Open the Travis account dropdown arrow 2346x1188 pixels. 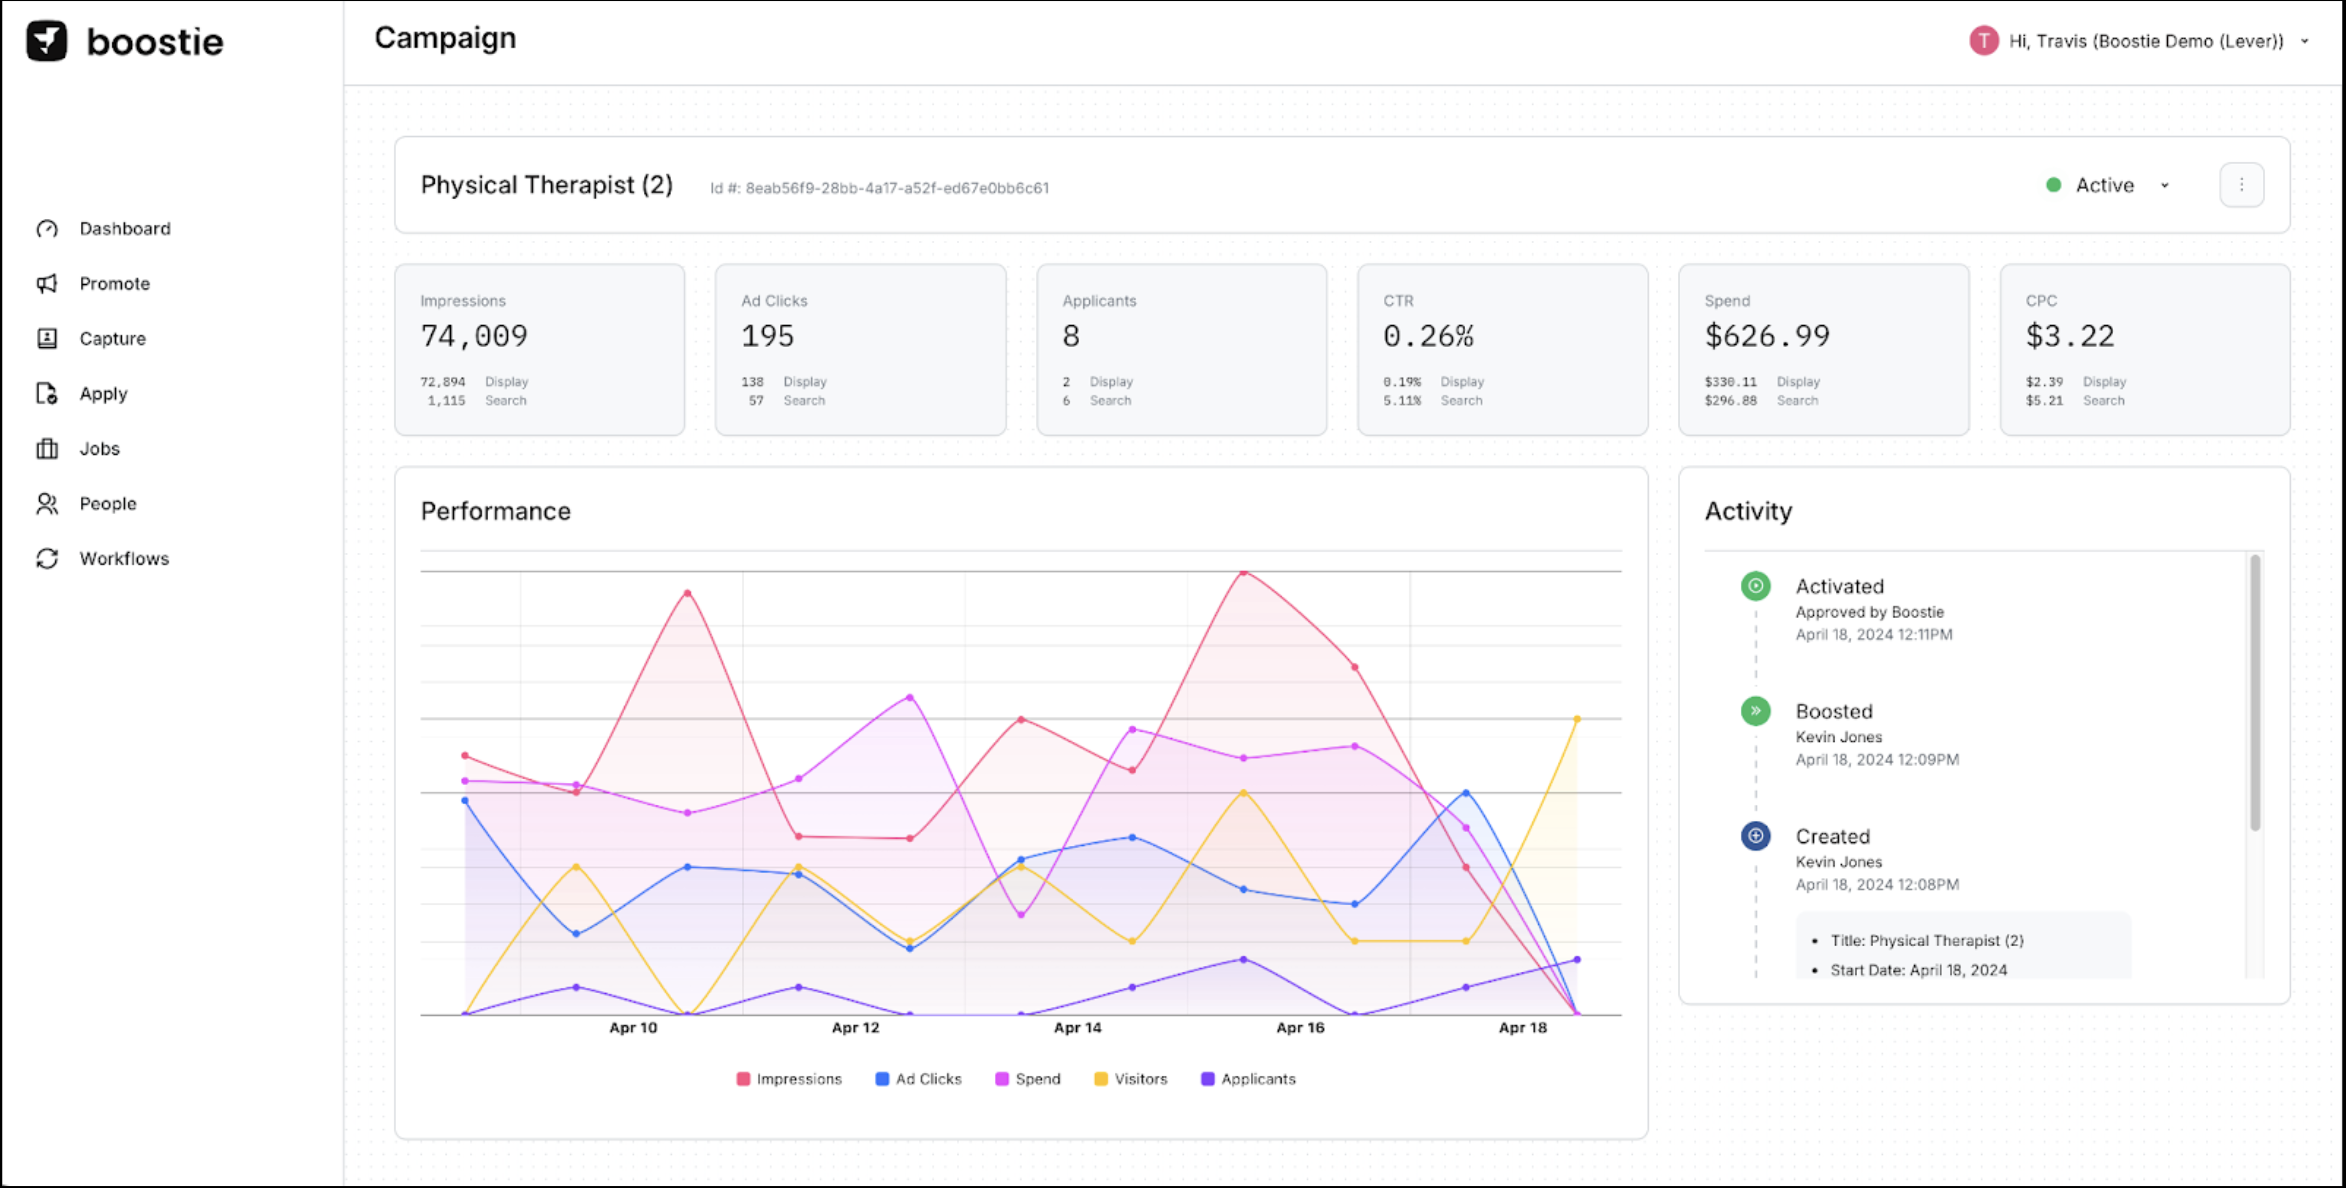click(2305, 42)
